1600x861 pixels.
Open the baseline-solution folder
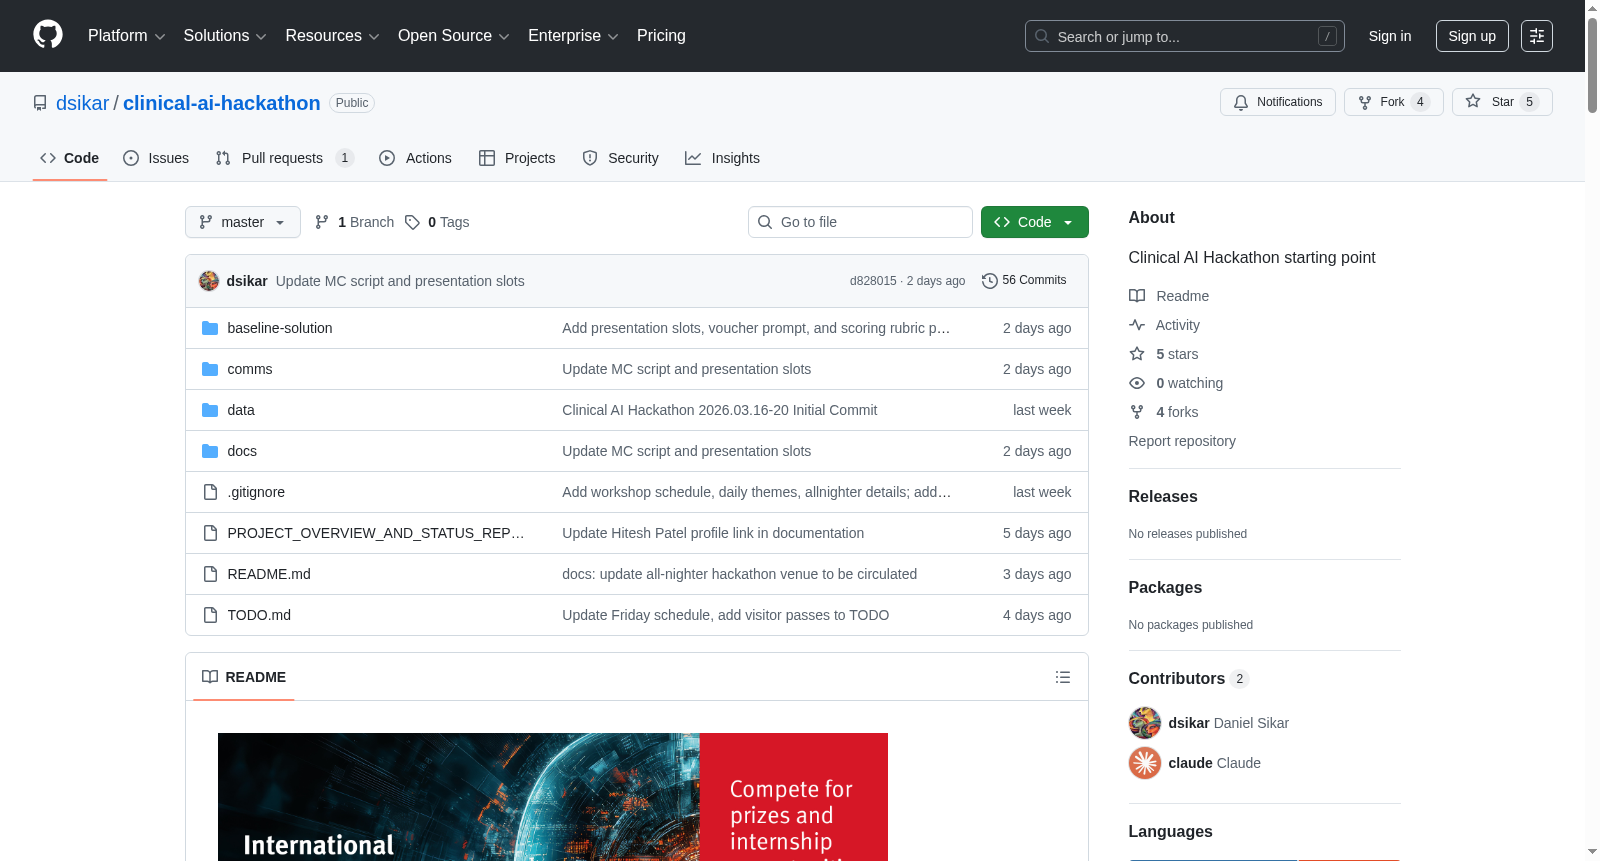pyautogui.click(x=280, y=328)
